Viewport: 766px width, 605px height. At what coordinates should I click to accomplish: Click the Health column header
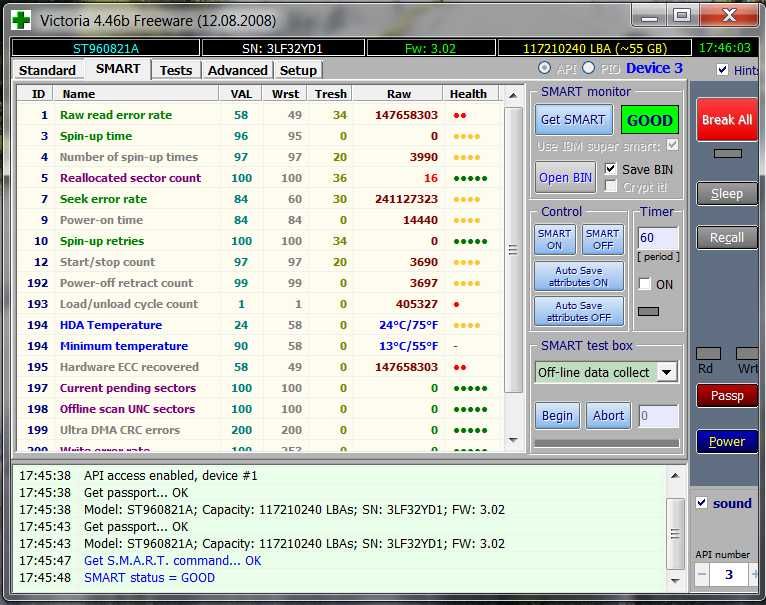click(x=468, y=94)
